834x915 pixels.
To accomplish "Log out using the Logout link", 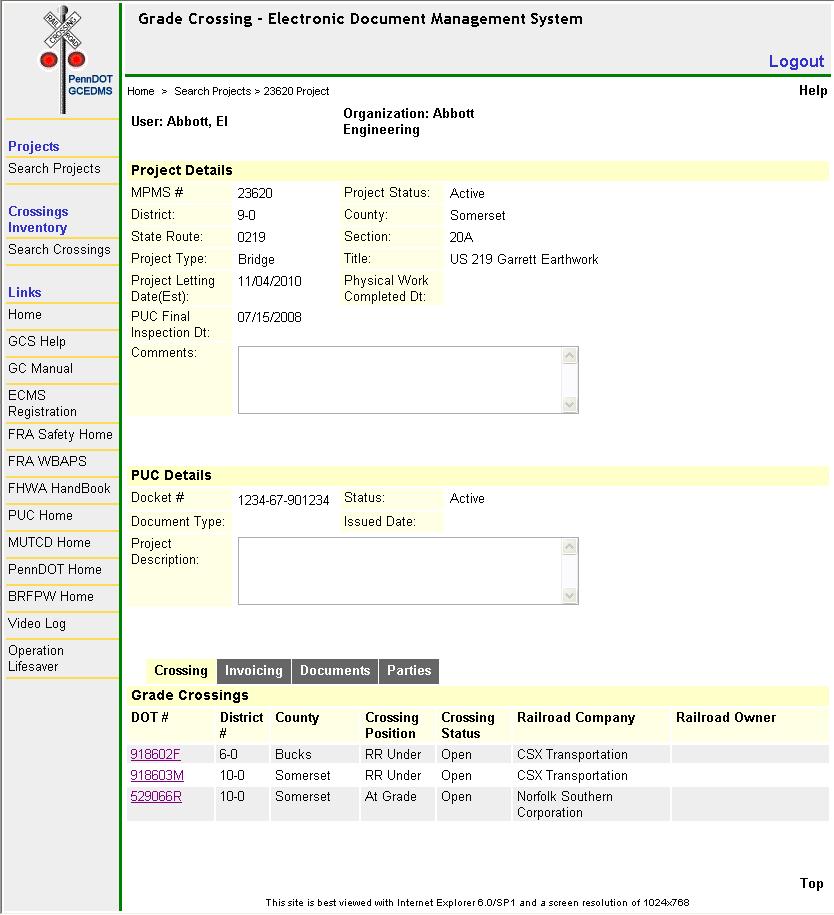I will (796, 62).
